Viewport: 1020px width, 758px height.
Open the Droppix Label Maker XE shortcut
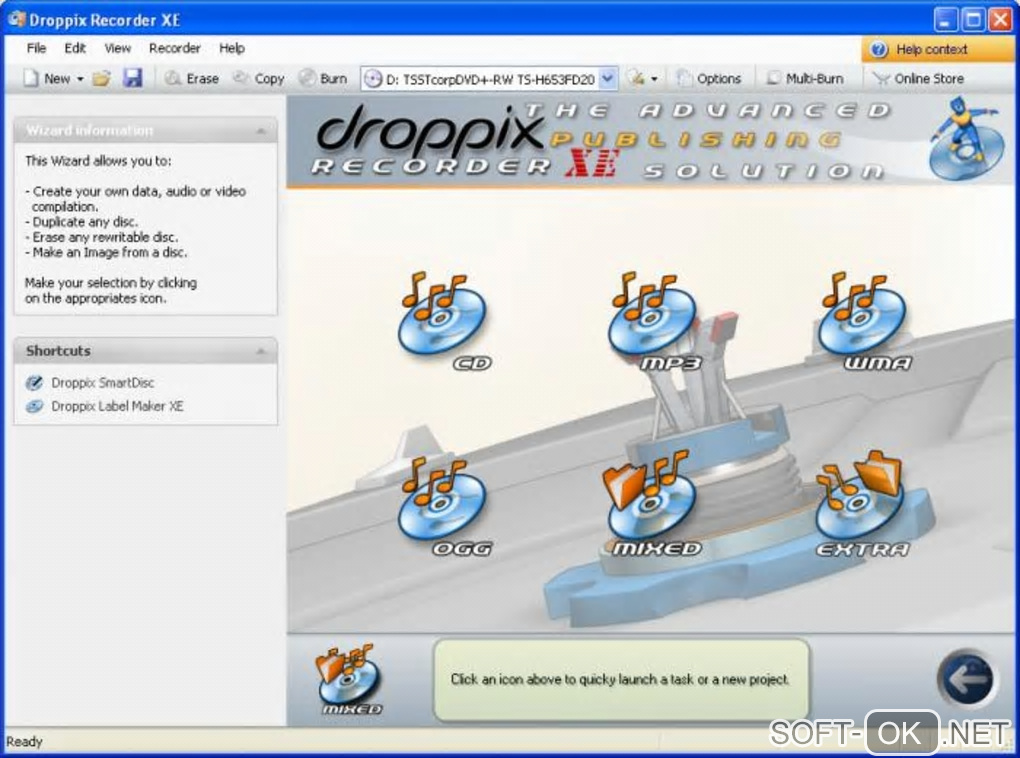click(x=117, y=406)
